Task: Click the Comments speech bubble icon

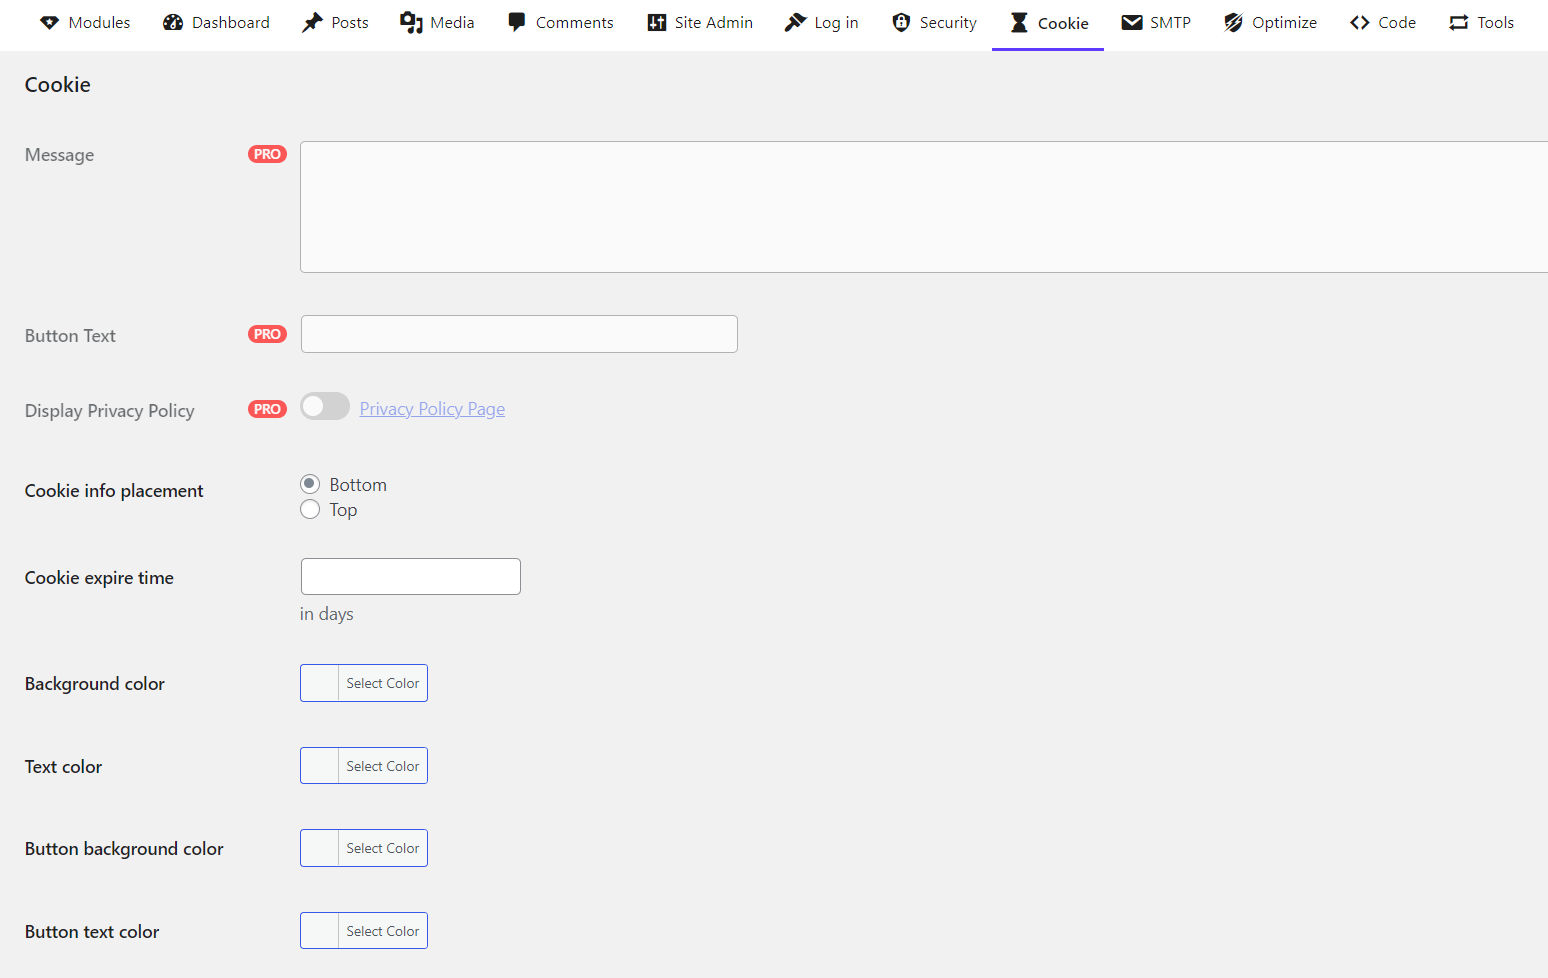Action: pyautogui.click(x=516, y=22)
